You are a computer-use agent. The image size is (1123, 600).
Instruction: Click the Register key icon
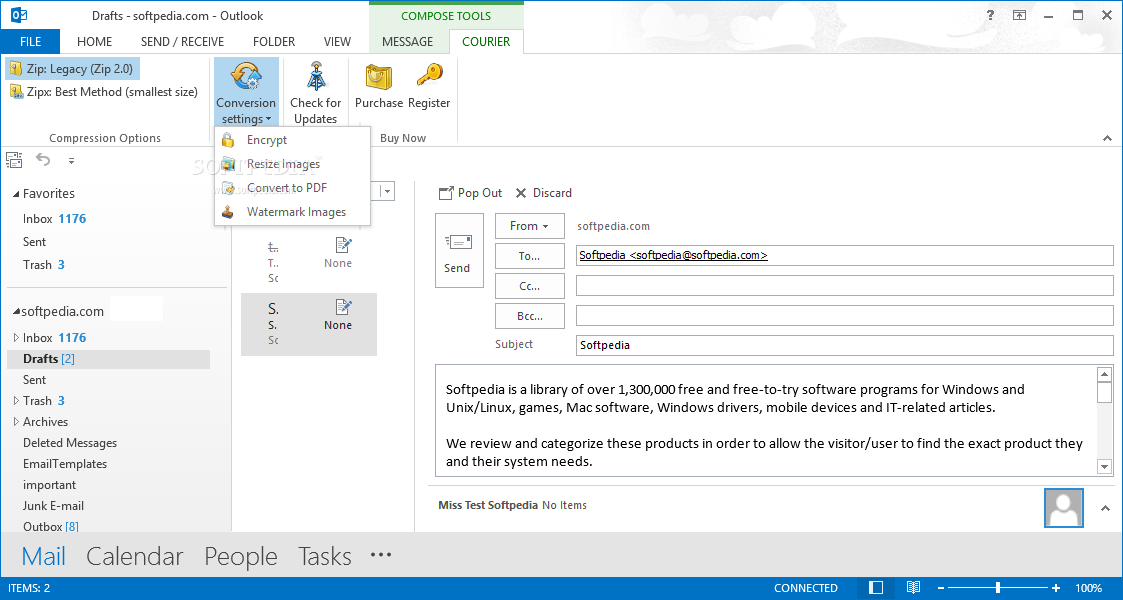429,77
